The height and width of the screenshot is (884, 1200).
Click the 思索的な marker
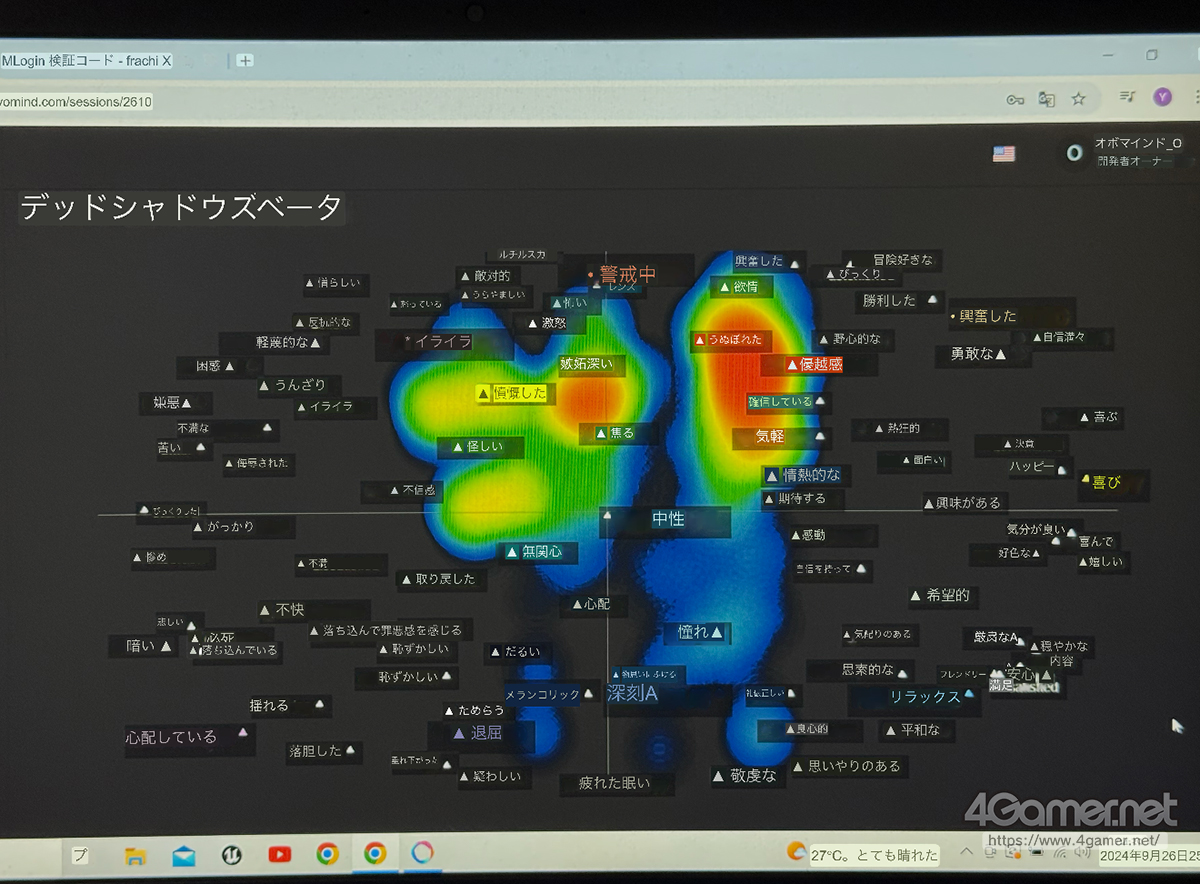[875, 670]
